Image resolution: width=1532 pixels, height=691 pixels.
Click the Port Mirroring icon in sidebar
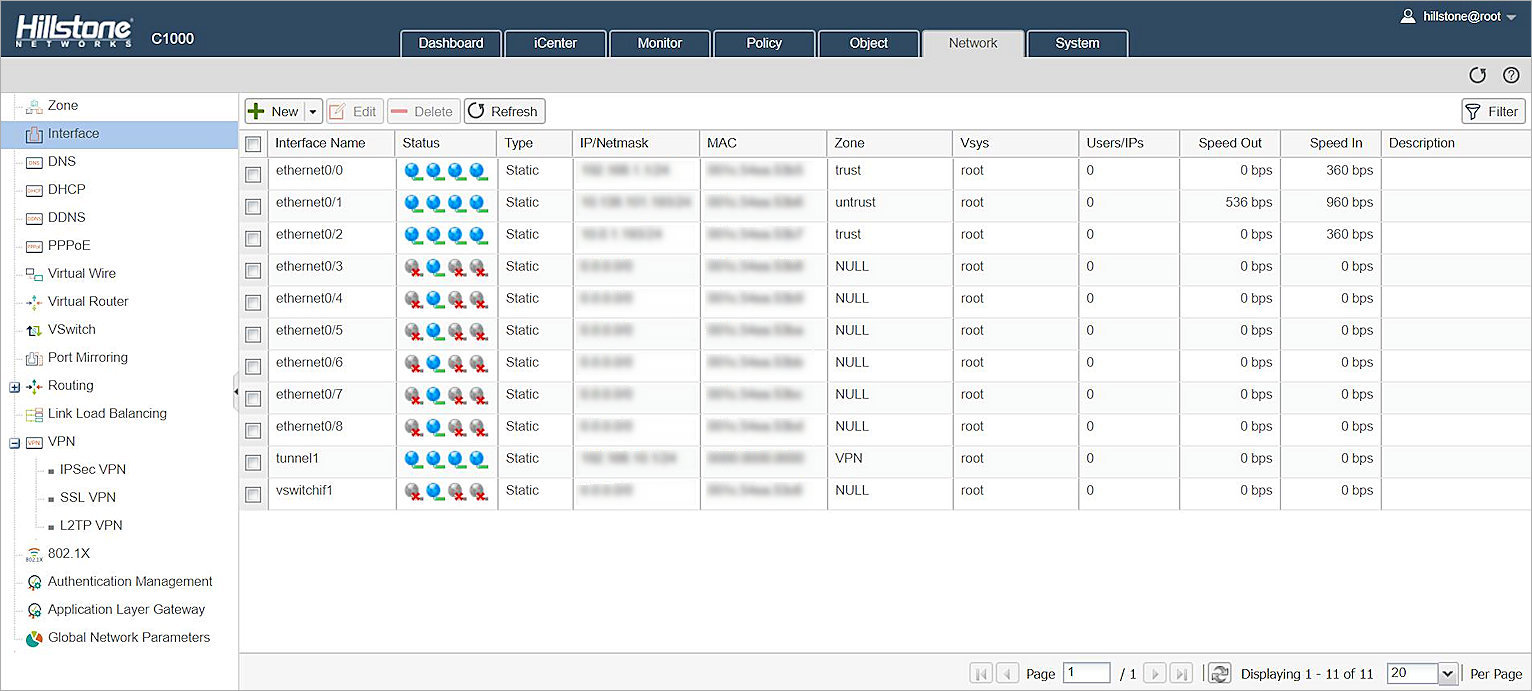pyautogui.click(x=34, y=358)
